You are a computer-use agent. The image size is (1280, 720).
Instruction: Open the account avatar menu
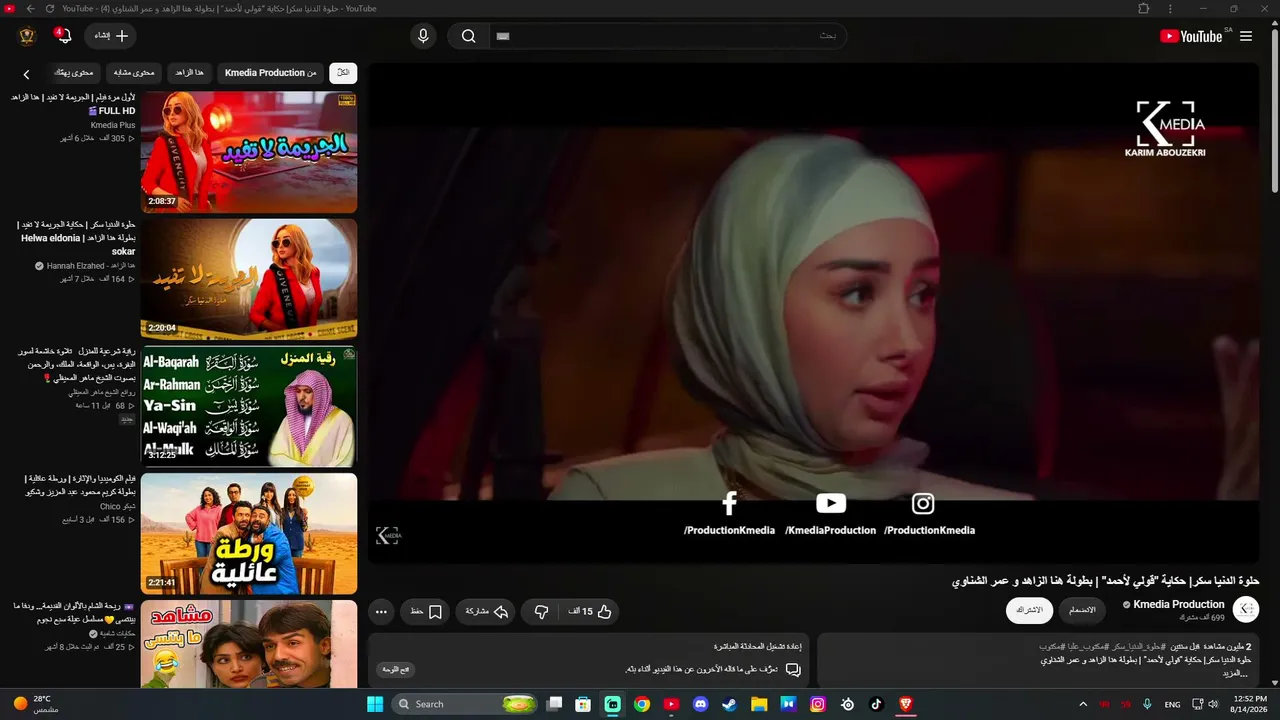tap(27, 36)
